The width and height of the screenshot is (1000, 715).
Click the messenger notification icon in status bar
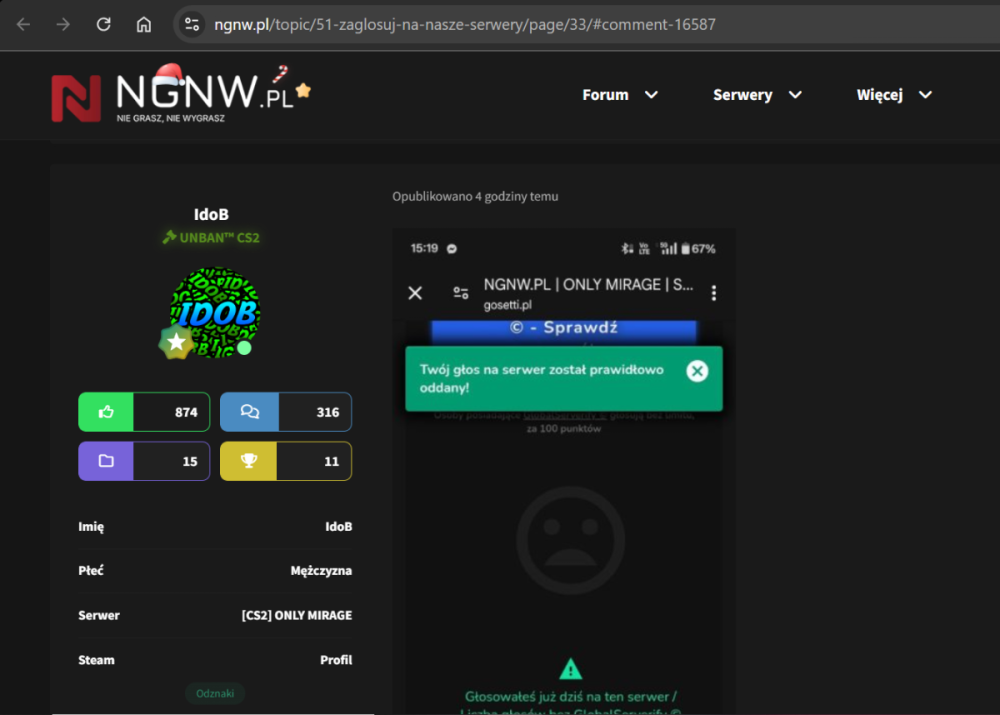click(452, 249)
